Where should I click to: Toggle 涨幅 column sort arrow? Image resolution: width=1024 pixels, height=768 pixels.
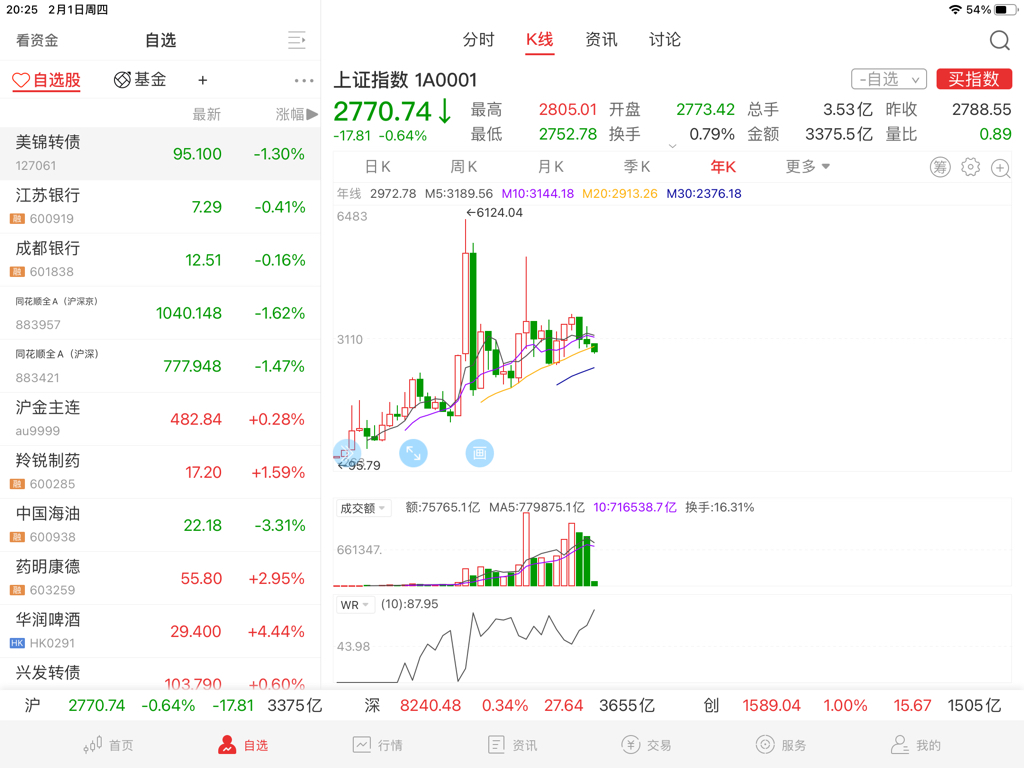[312, 114]
